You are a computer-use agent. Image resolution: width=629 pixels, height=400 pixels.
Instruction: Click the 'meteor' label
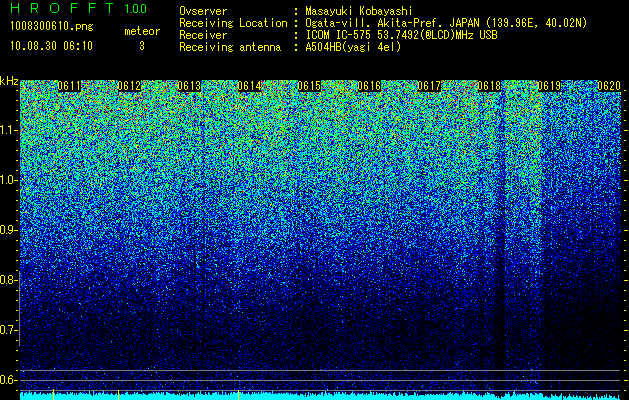[x=142, y=31]
